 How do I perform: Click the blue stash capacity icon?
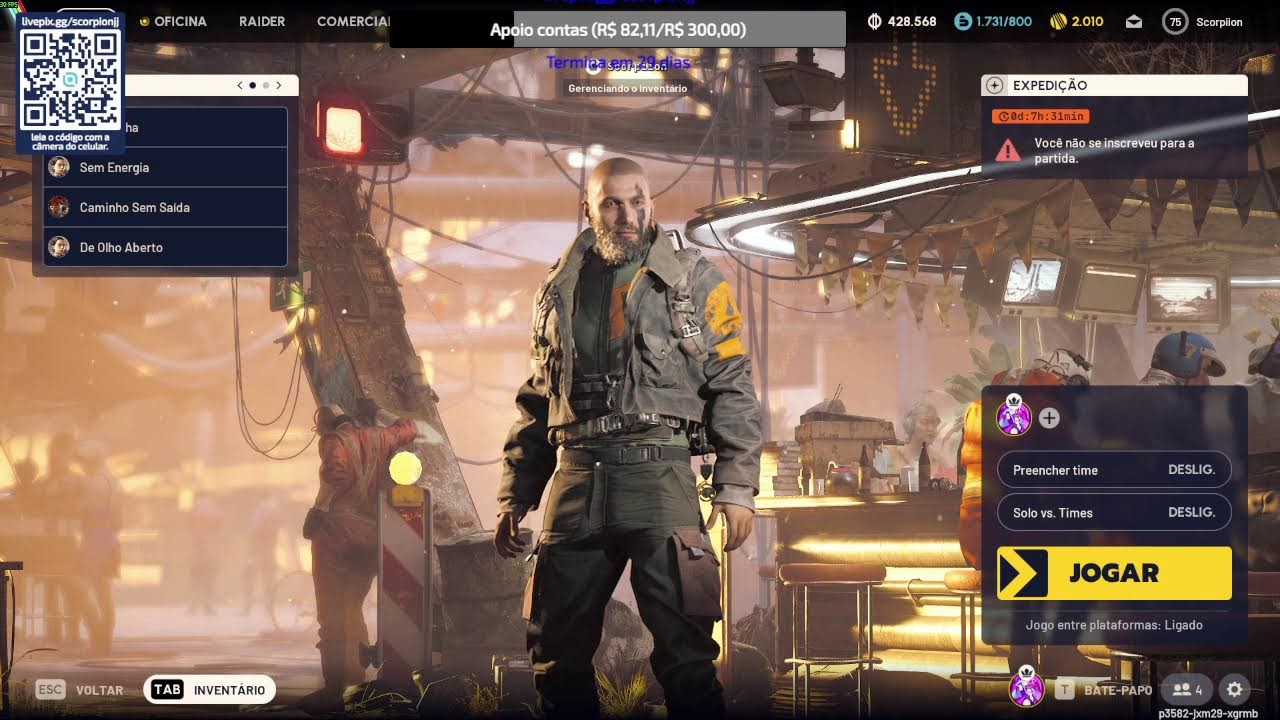tap(963, 21)
